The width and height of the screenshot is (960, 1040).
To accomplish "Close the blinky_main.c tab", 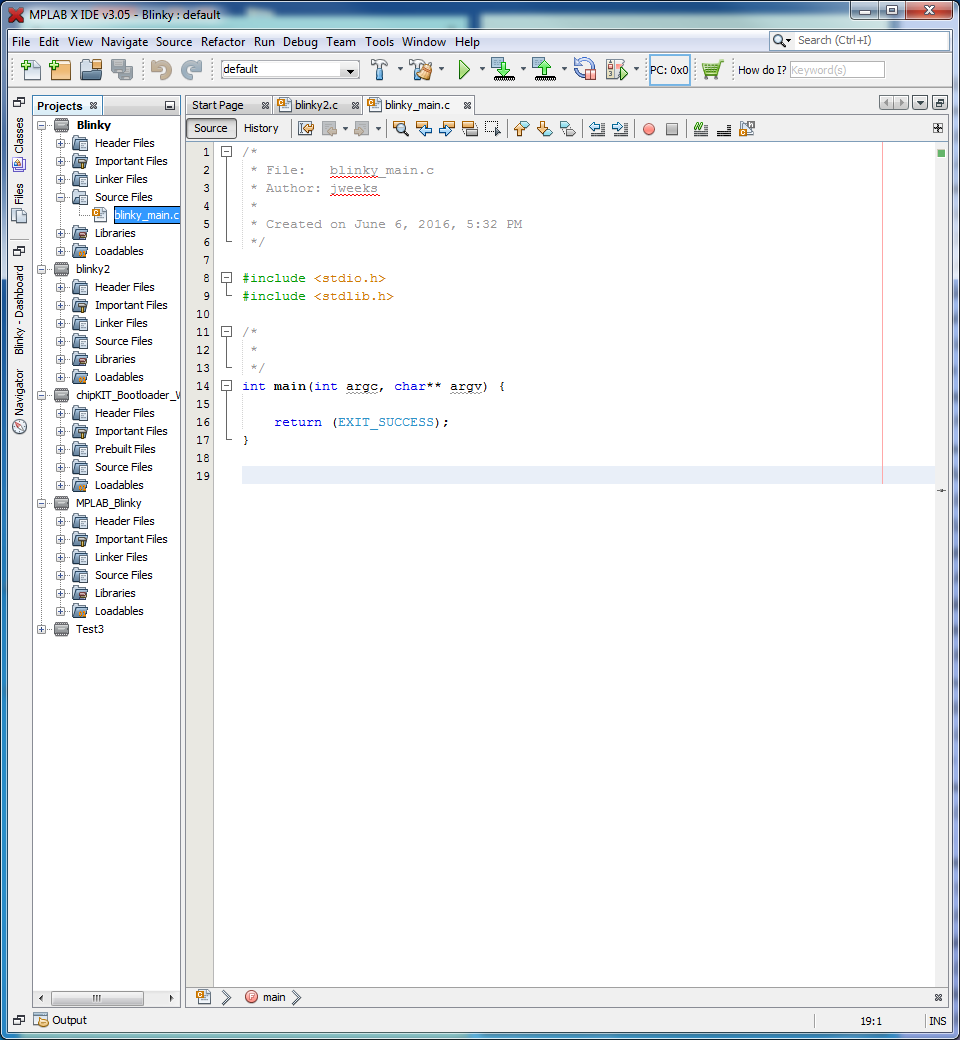I will point(467,105).
